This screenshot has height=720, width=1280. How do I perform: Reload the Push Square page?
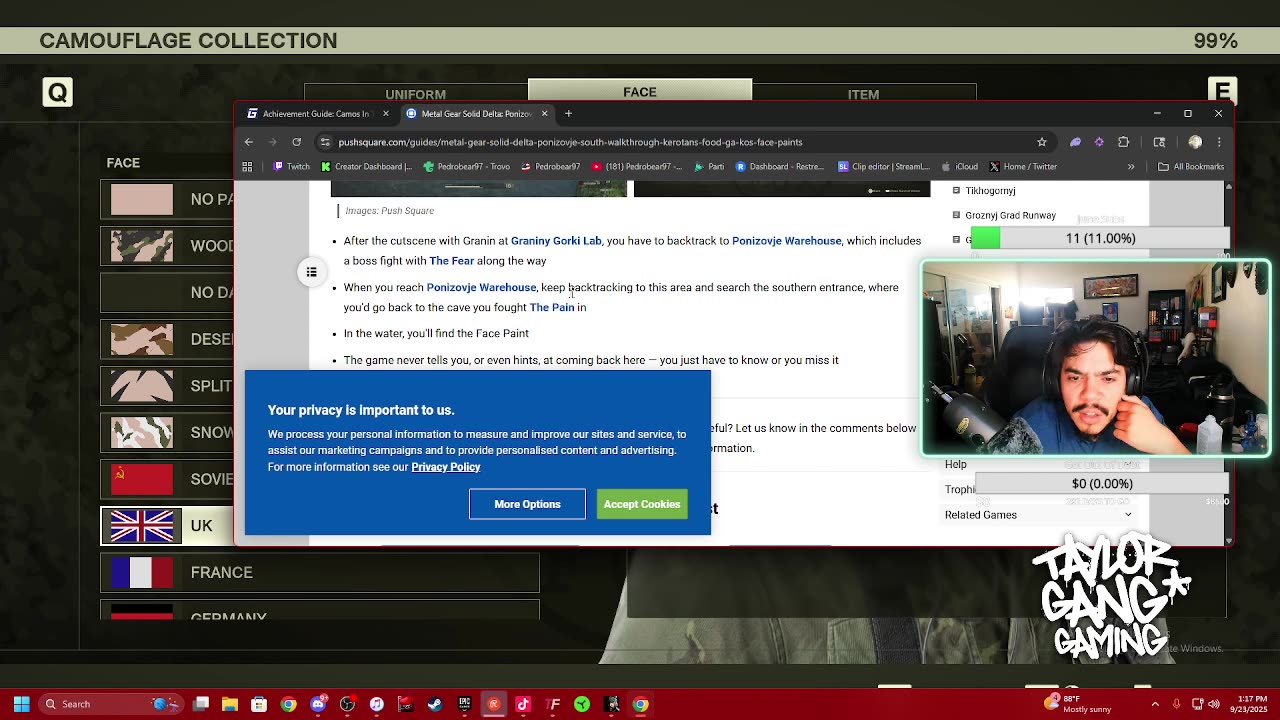[x=296, y=142]
